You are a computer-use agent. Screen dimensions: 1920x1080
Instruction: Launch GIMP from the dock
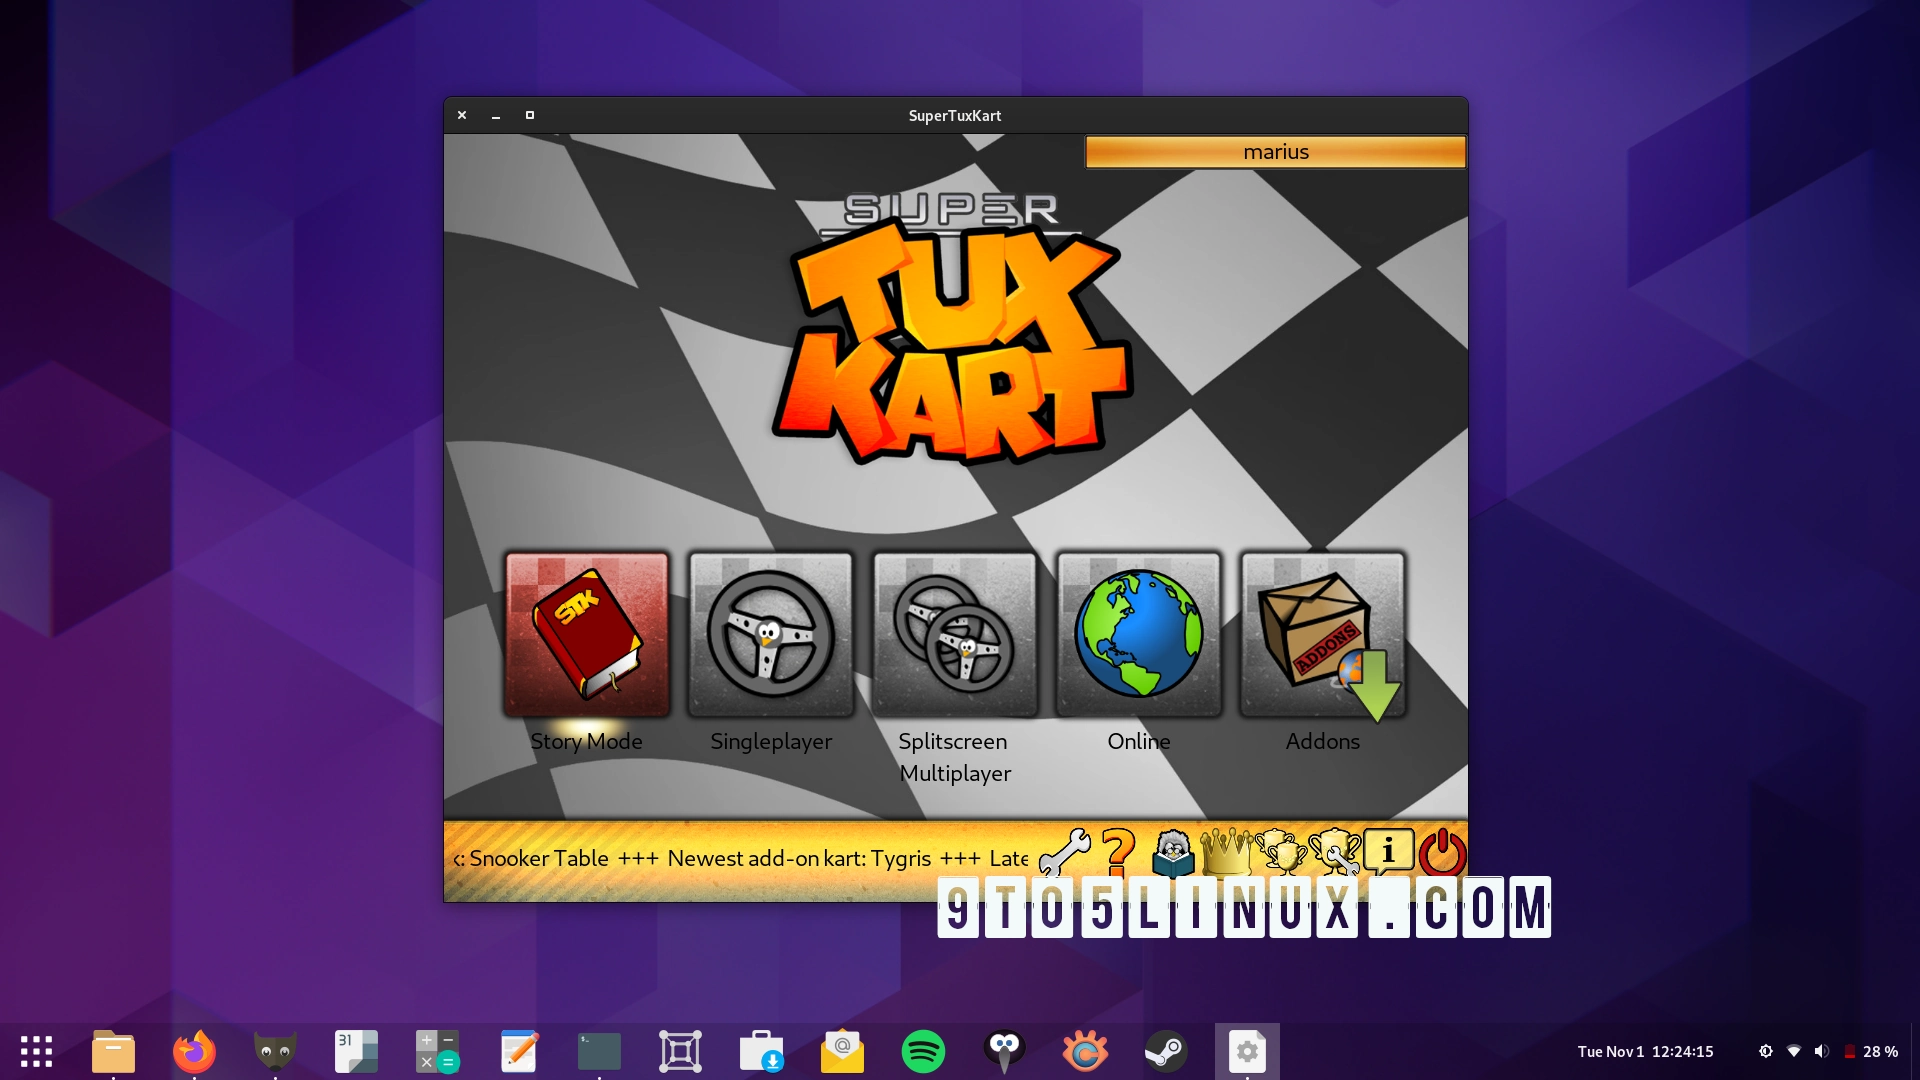click(x=275, y=1051)
